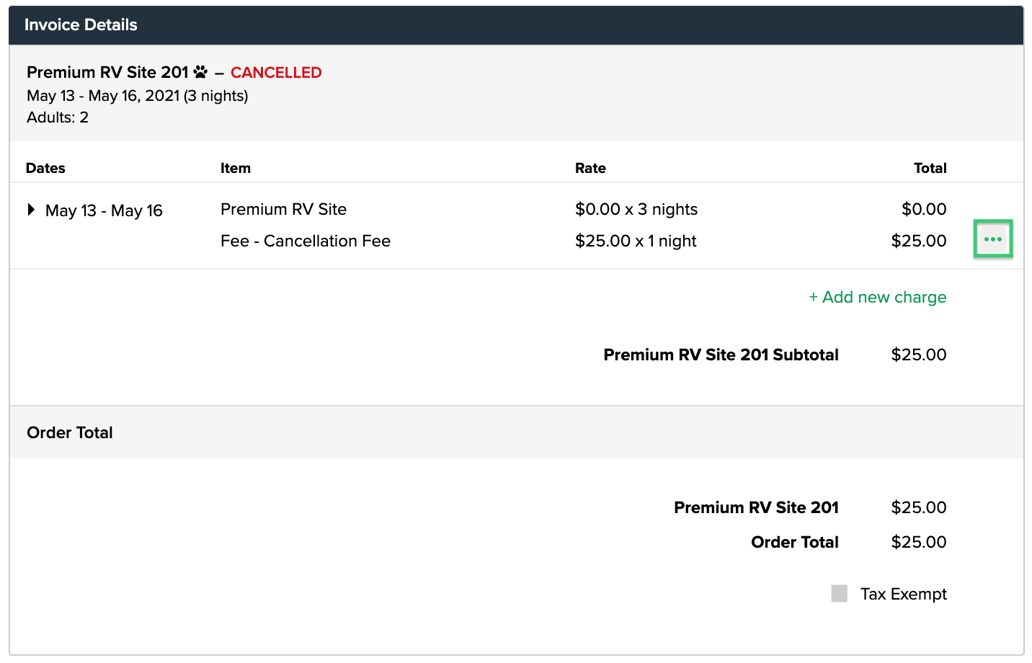The image size is (1032, 663).
Task: Click the Fee - Cancellation Fee entry
Action: click(x=304, y=240)
